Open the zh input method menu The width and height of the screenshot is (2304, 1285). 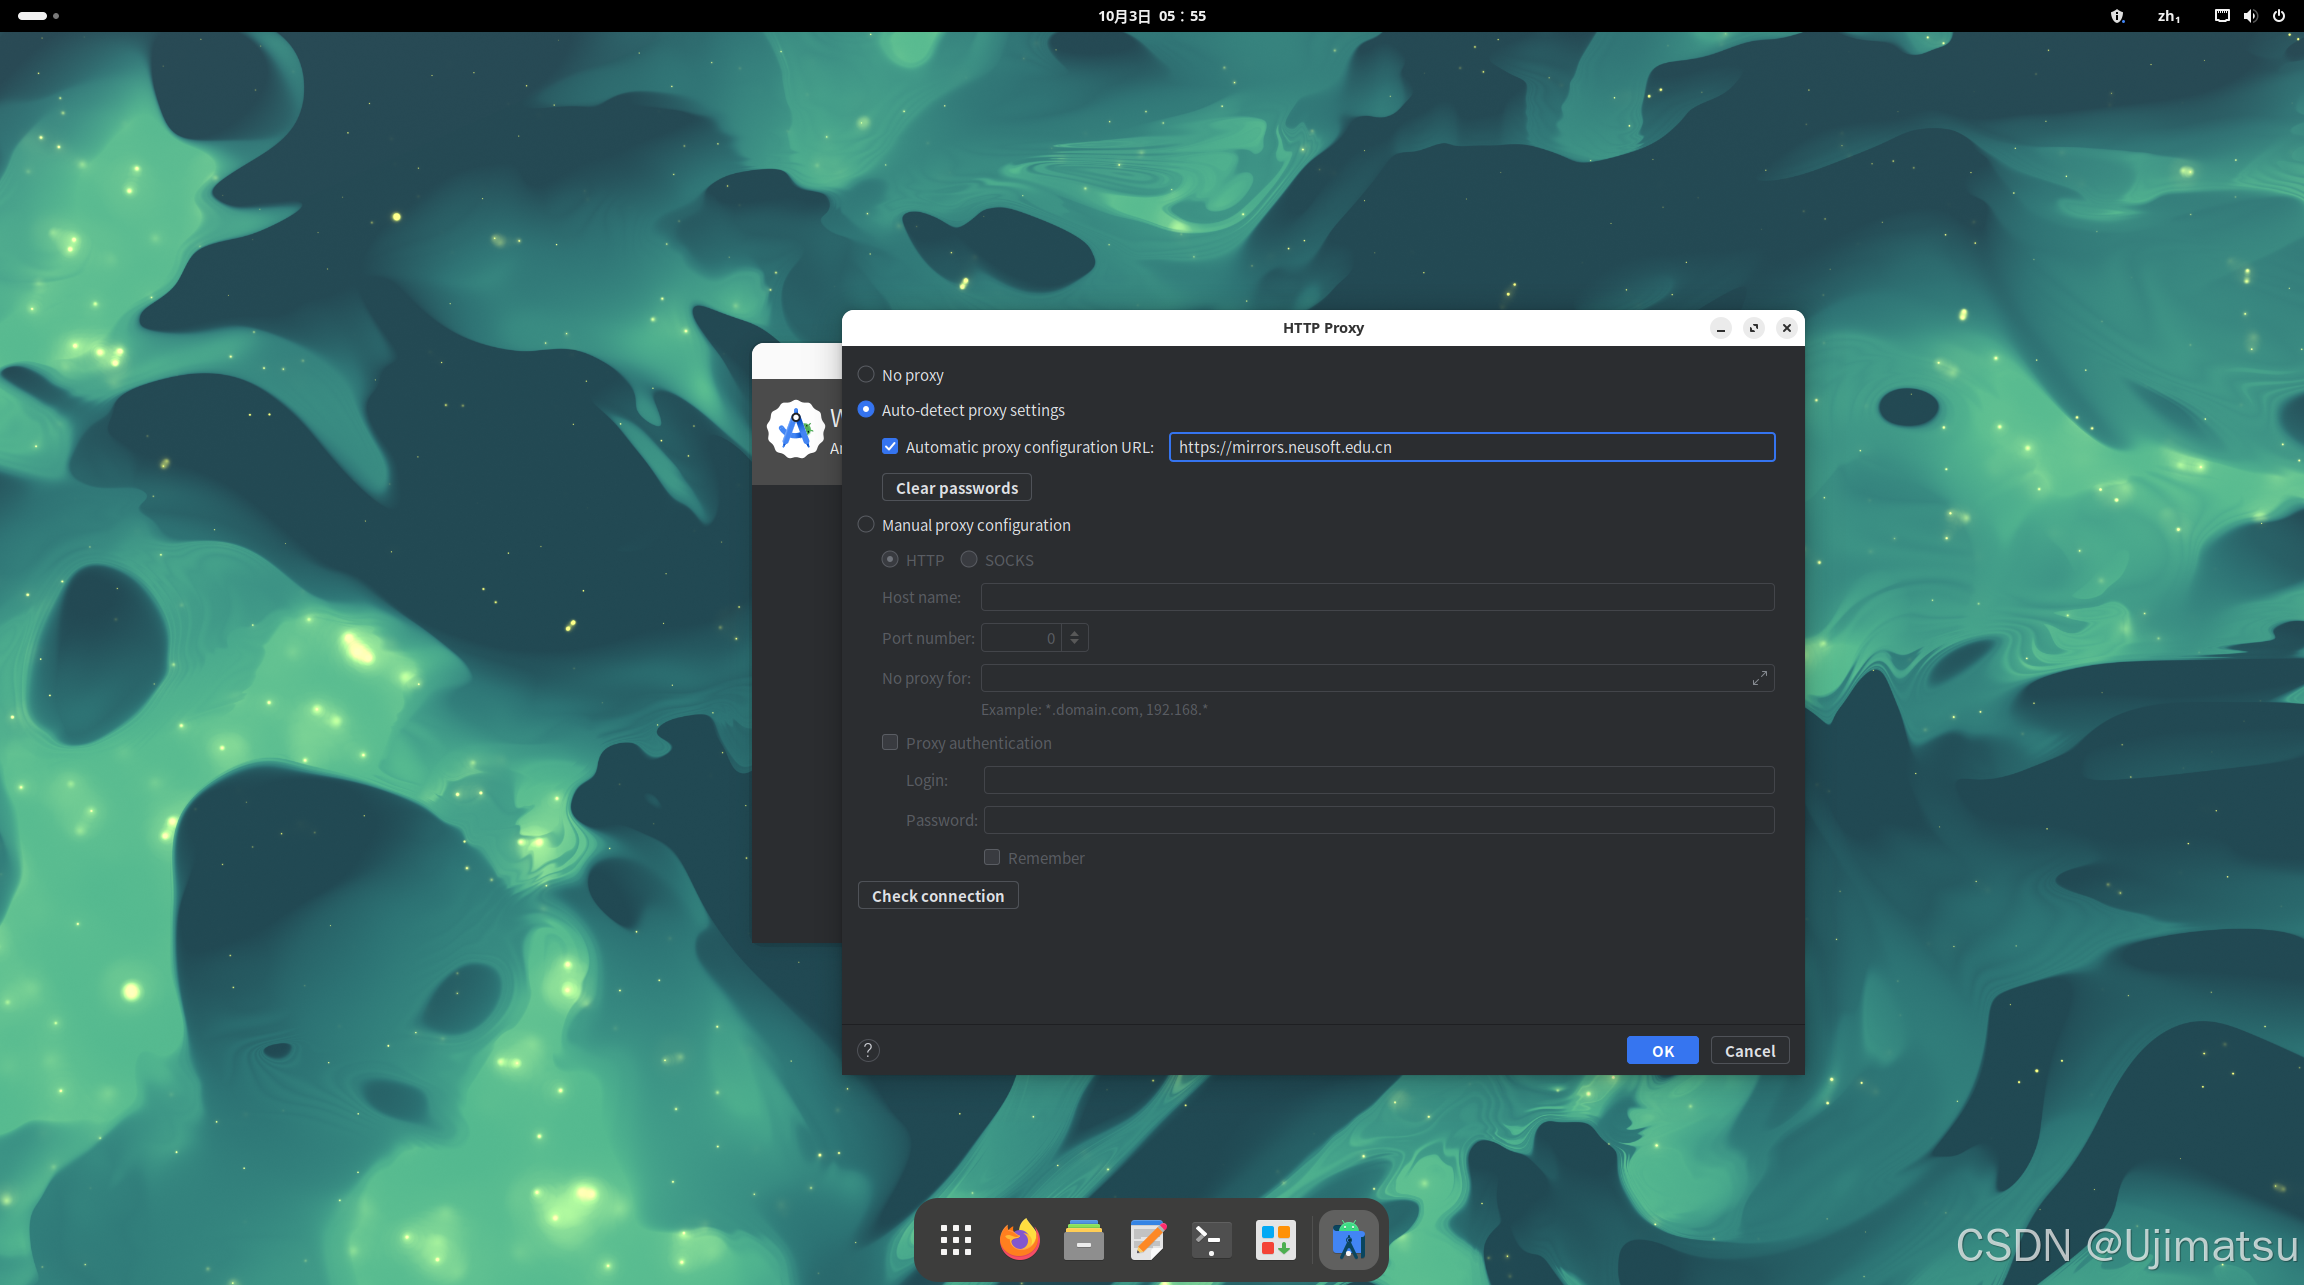pyautogui.click(x=2168, y=16)
